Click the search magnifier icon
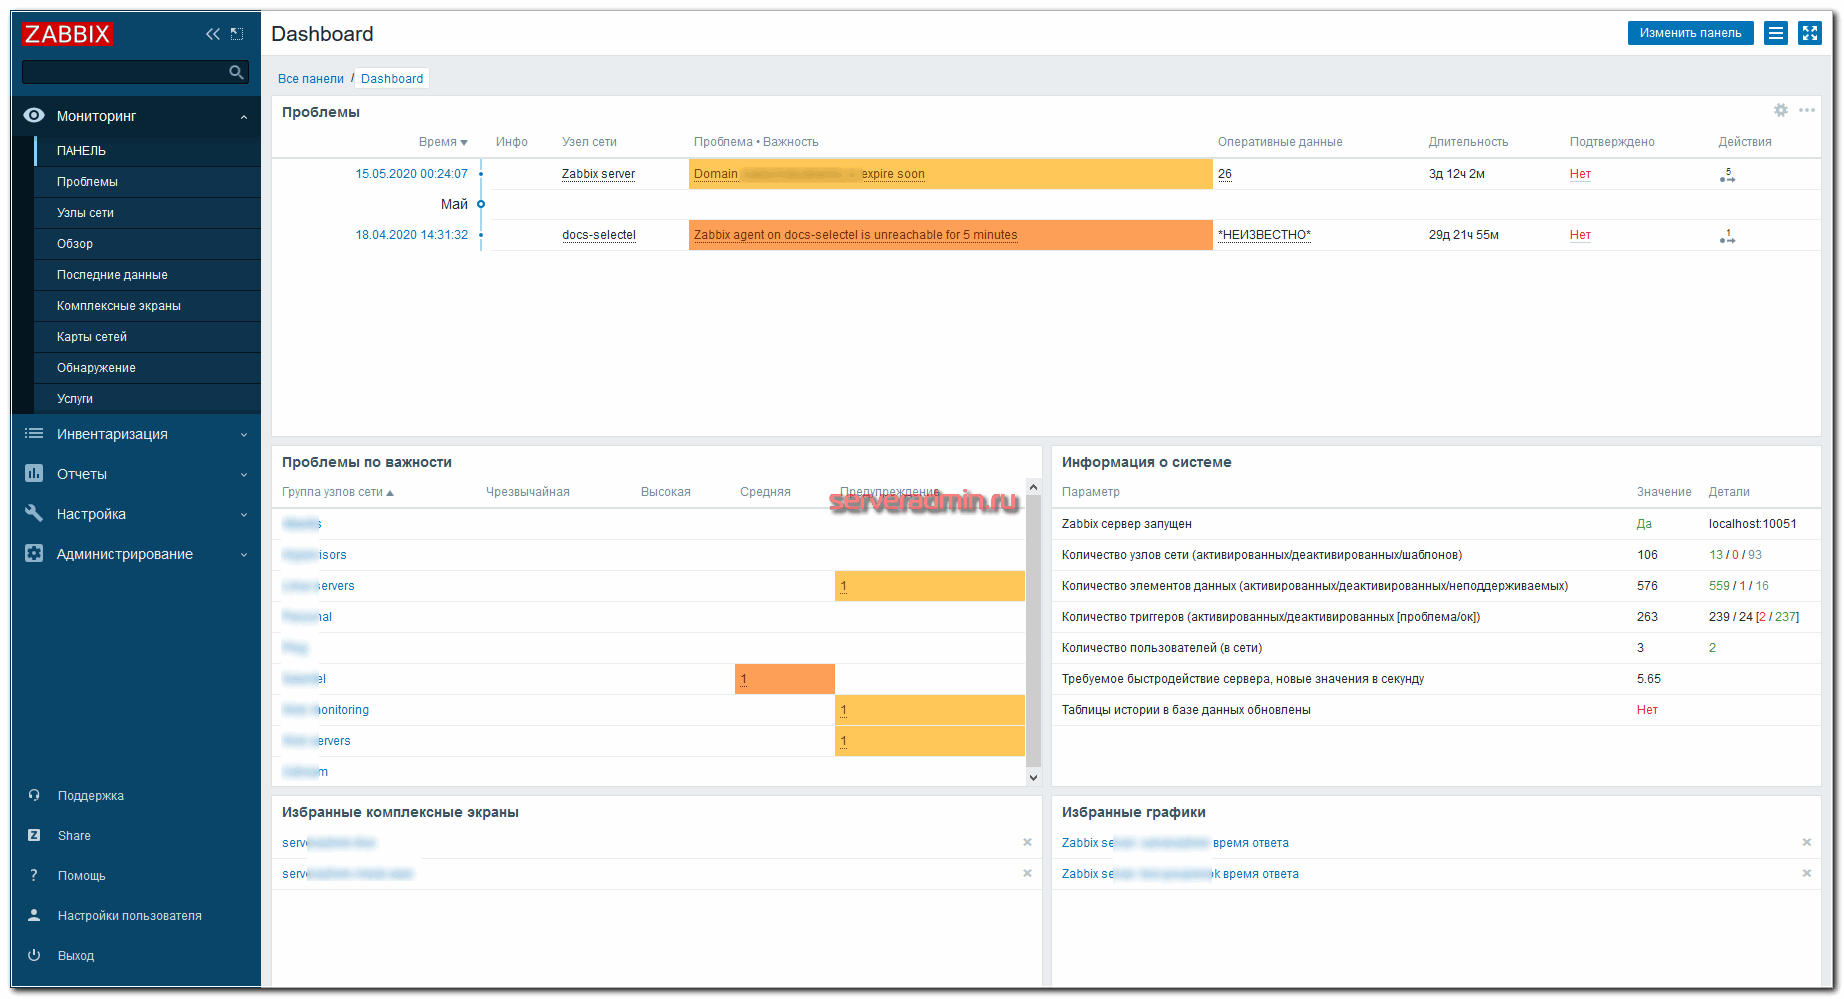This screenshot has height=999, width=1844. tap(236, 72)
